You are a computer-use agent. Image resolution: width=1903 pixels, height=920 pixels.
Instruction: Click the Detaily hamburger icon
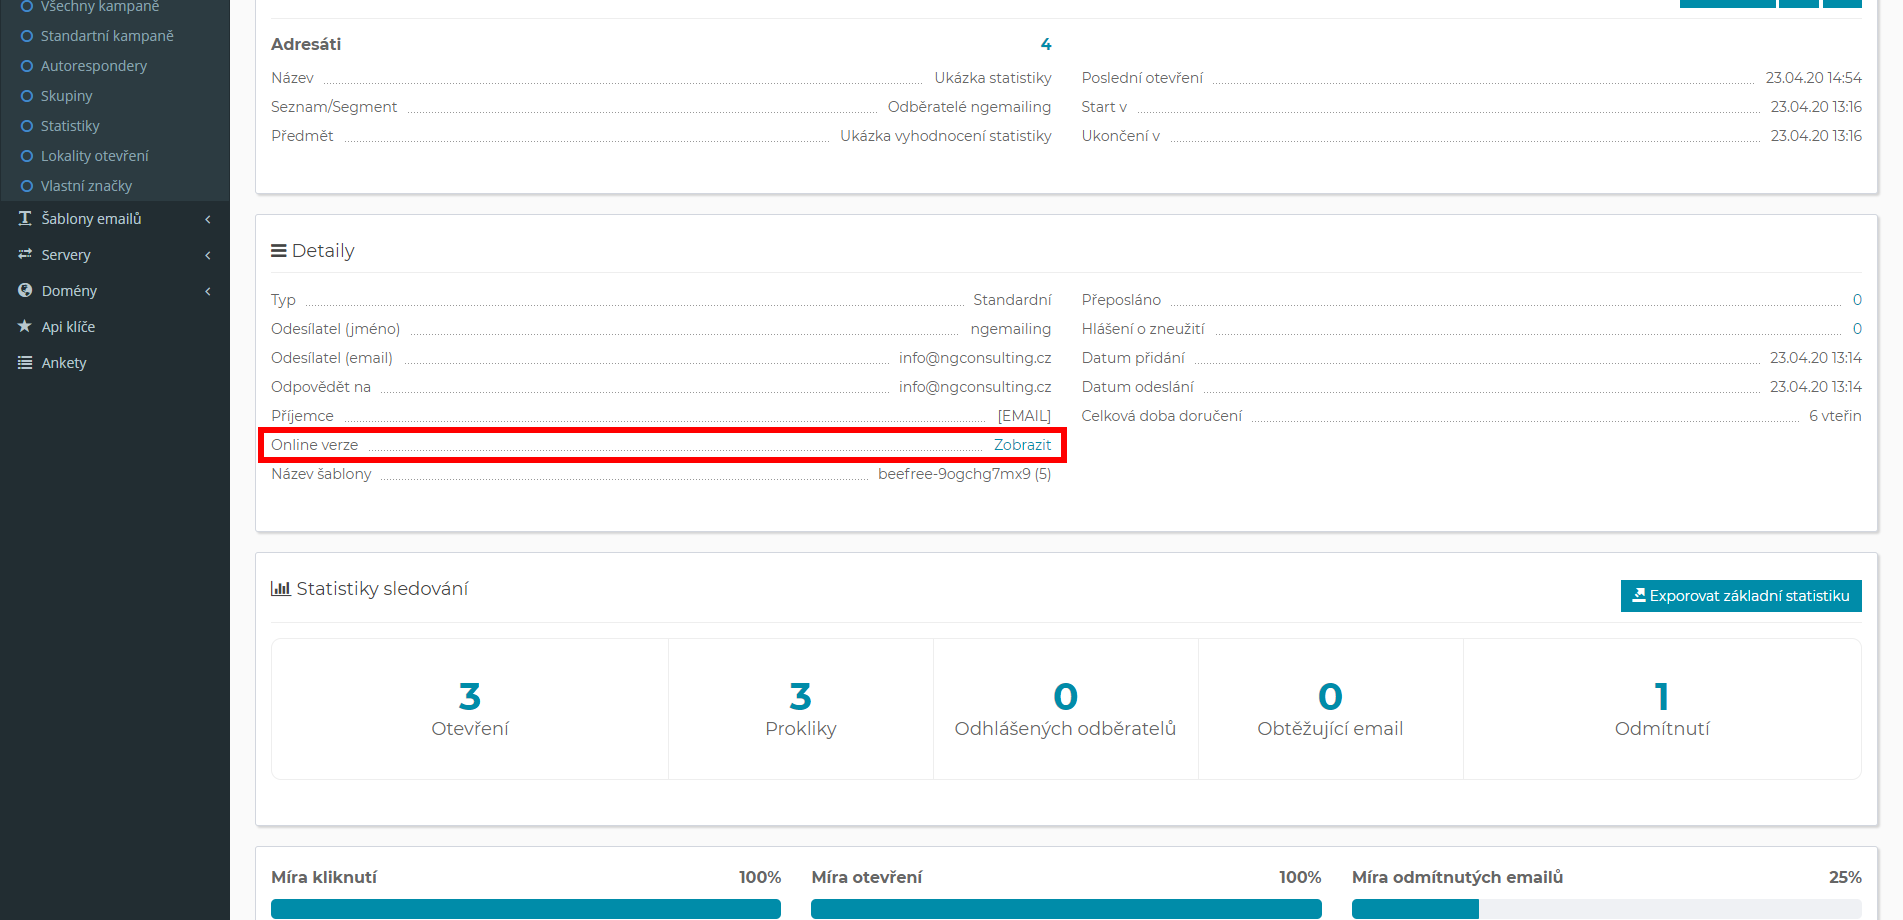[279, 251]
